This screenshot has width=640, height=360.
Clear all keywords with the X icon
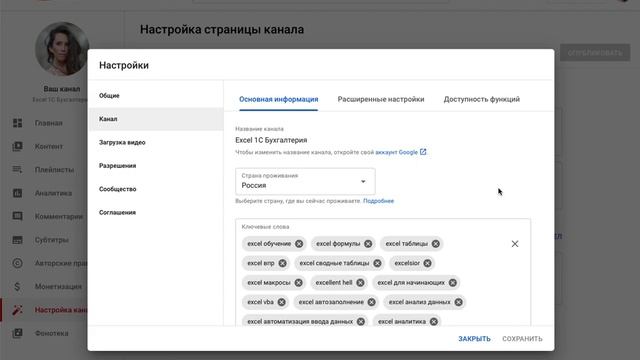(x=515, y=244)
